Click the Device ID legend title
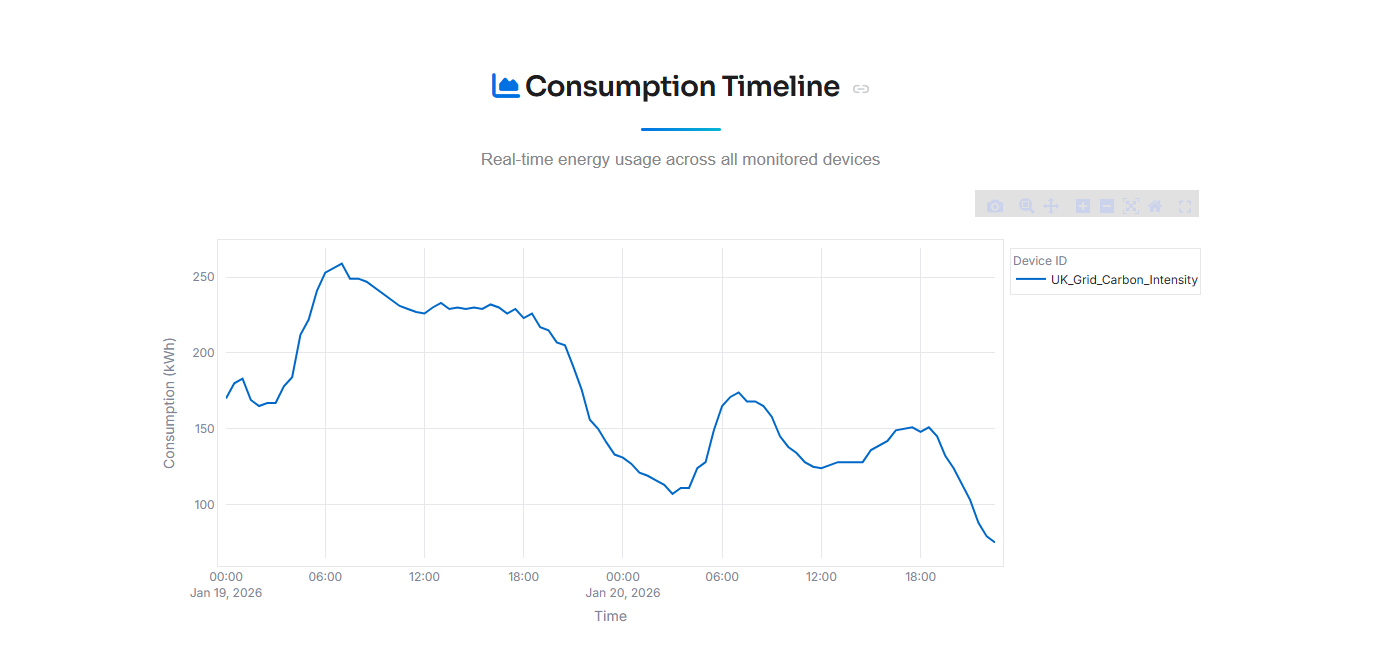 (1040, 261)
